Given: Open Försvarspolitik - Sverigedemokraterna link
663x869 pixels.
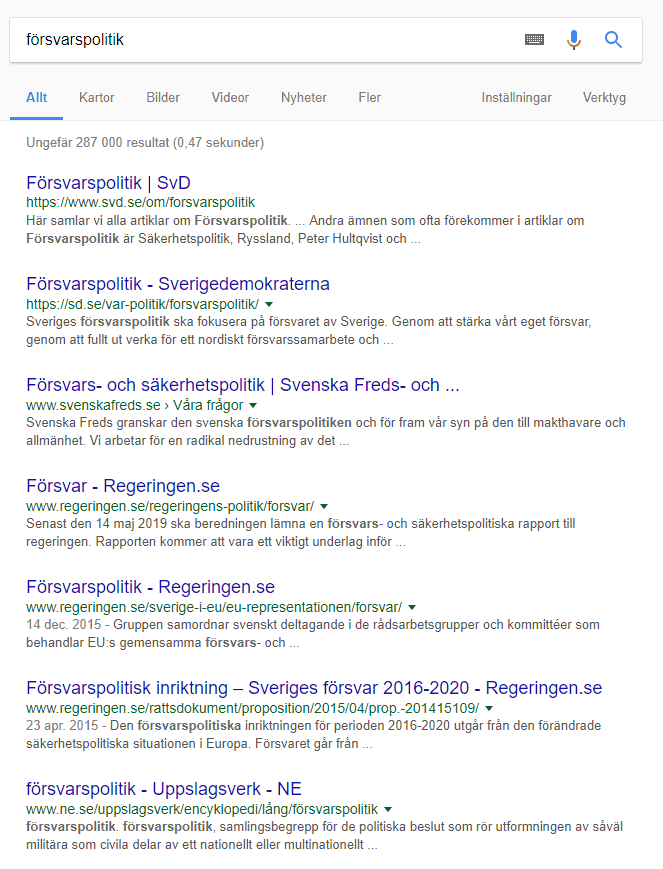Looking at the screenshot, I should [x=178, y=284].
